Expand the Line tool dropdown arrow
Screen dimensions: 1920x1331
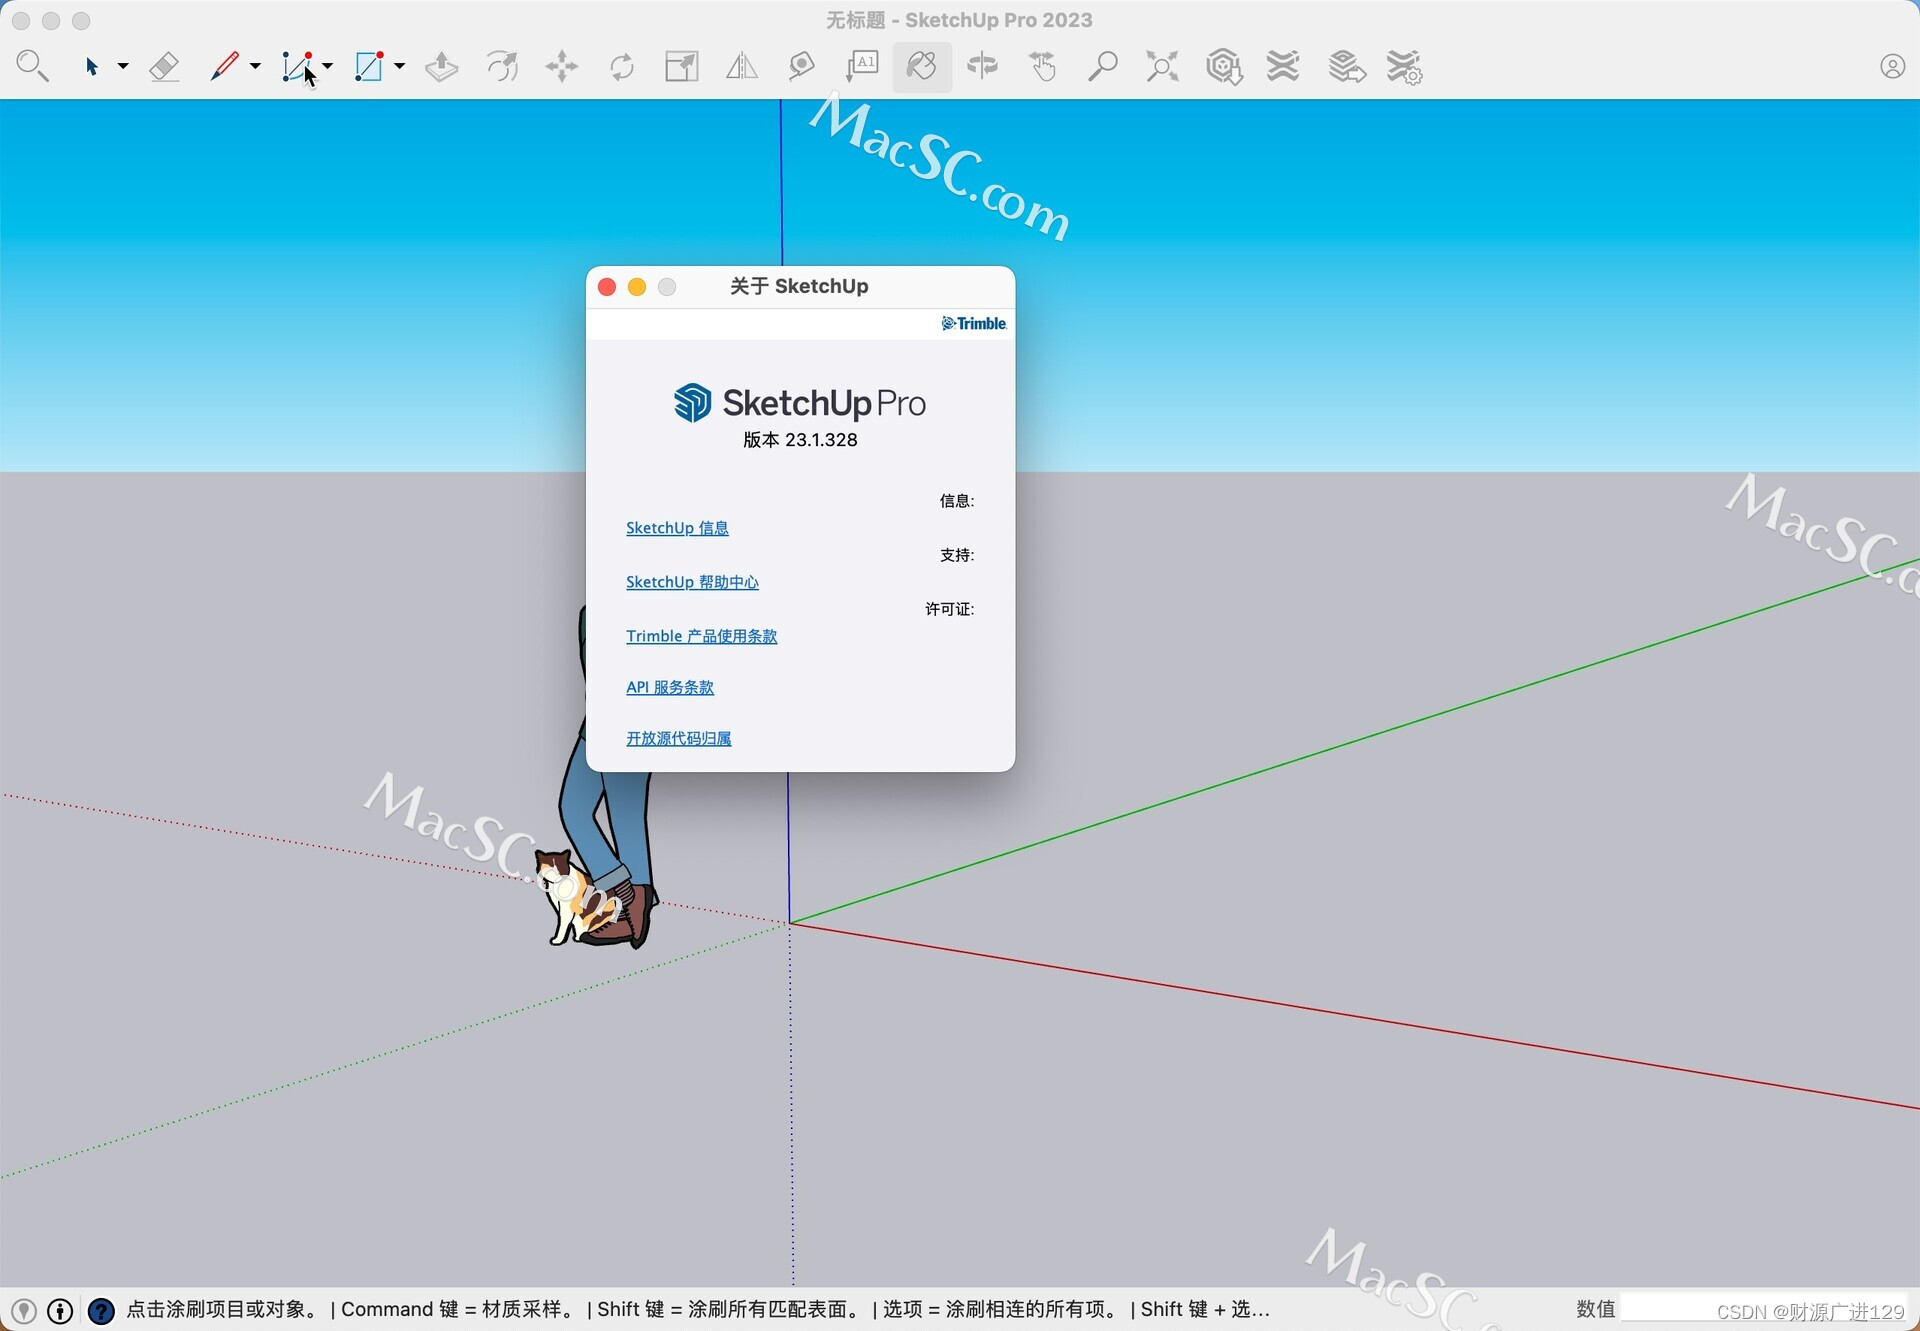click(255, 67)
